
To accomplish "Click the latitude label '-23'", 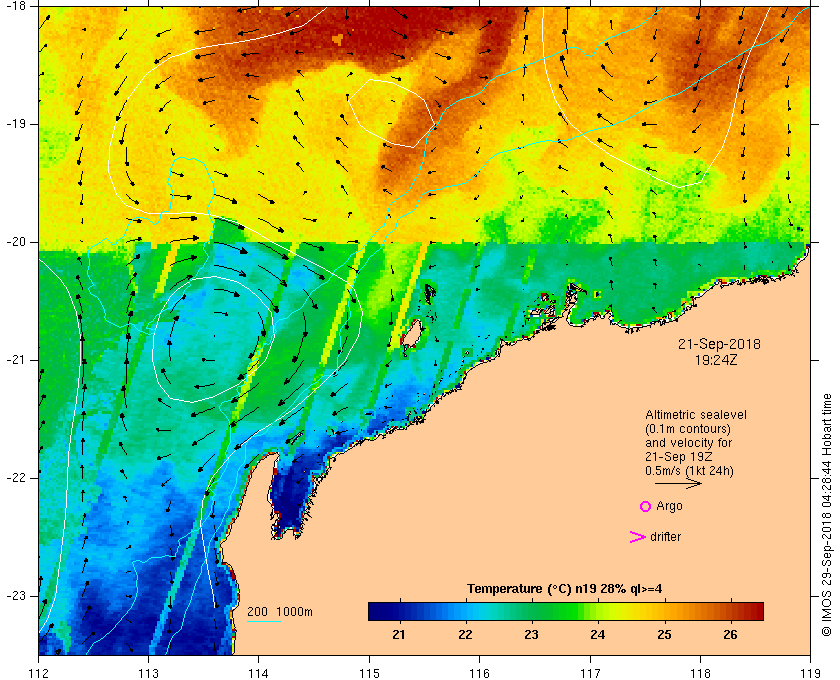I will click(x=15, y=596).
